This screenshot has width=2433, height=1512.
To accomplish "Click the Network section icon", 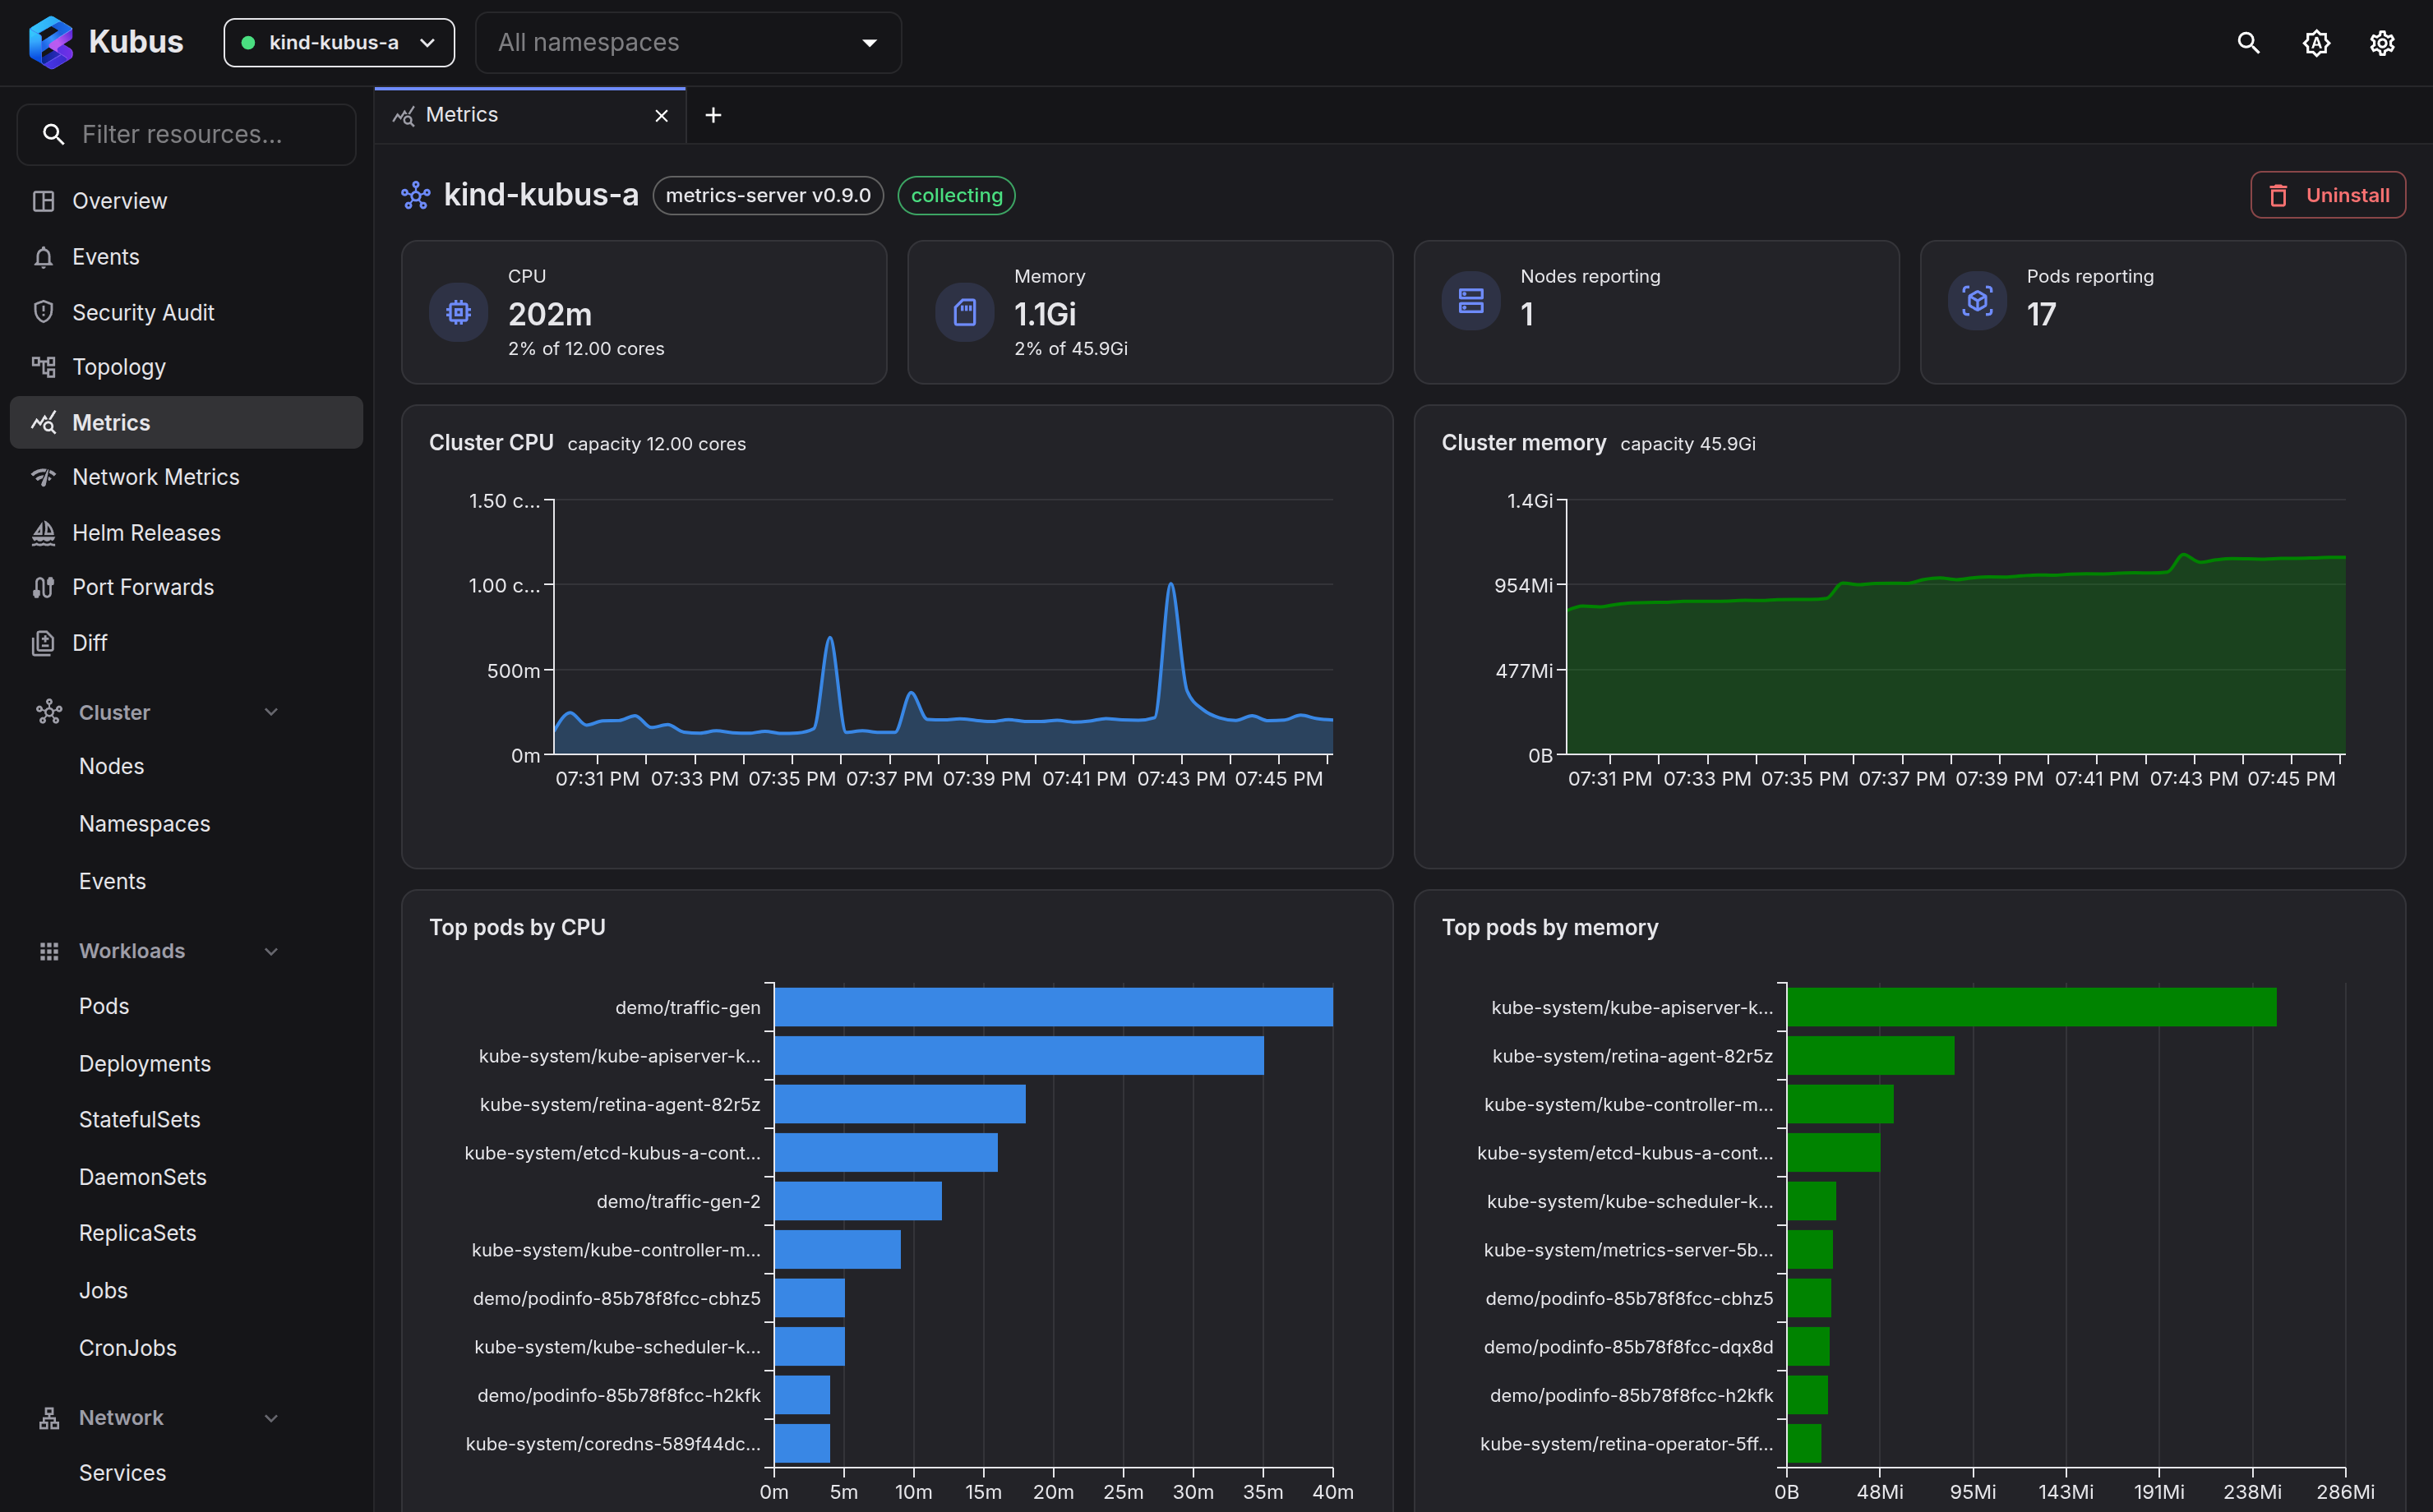I will (x=49, y=1418).
